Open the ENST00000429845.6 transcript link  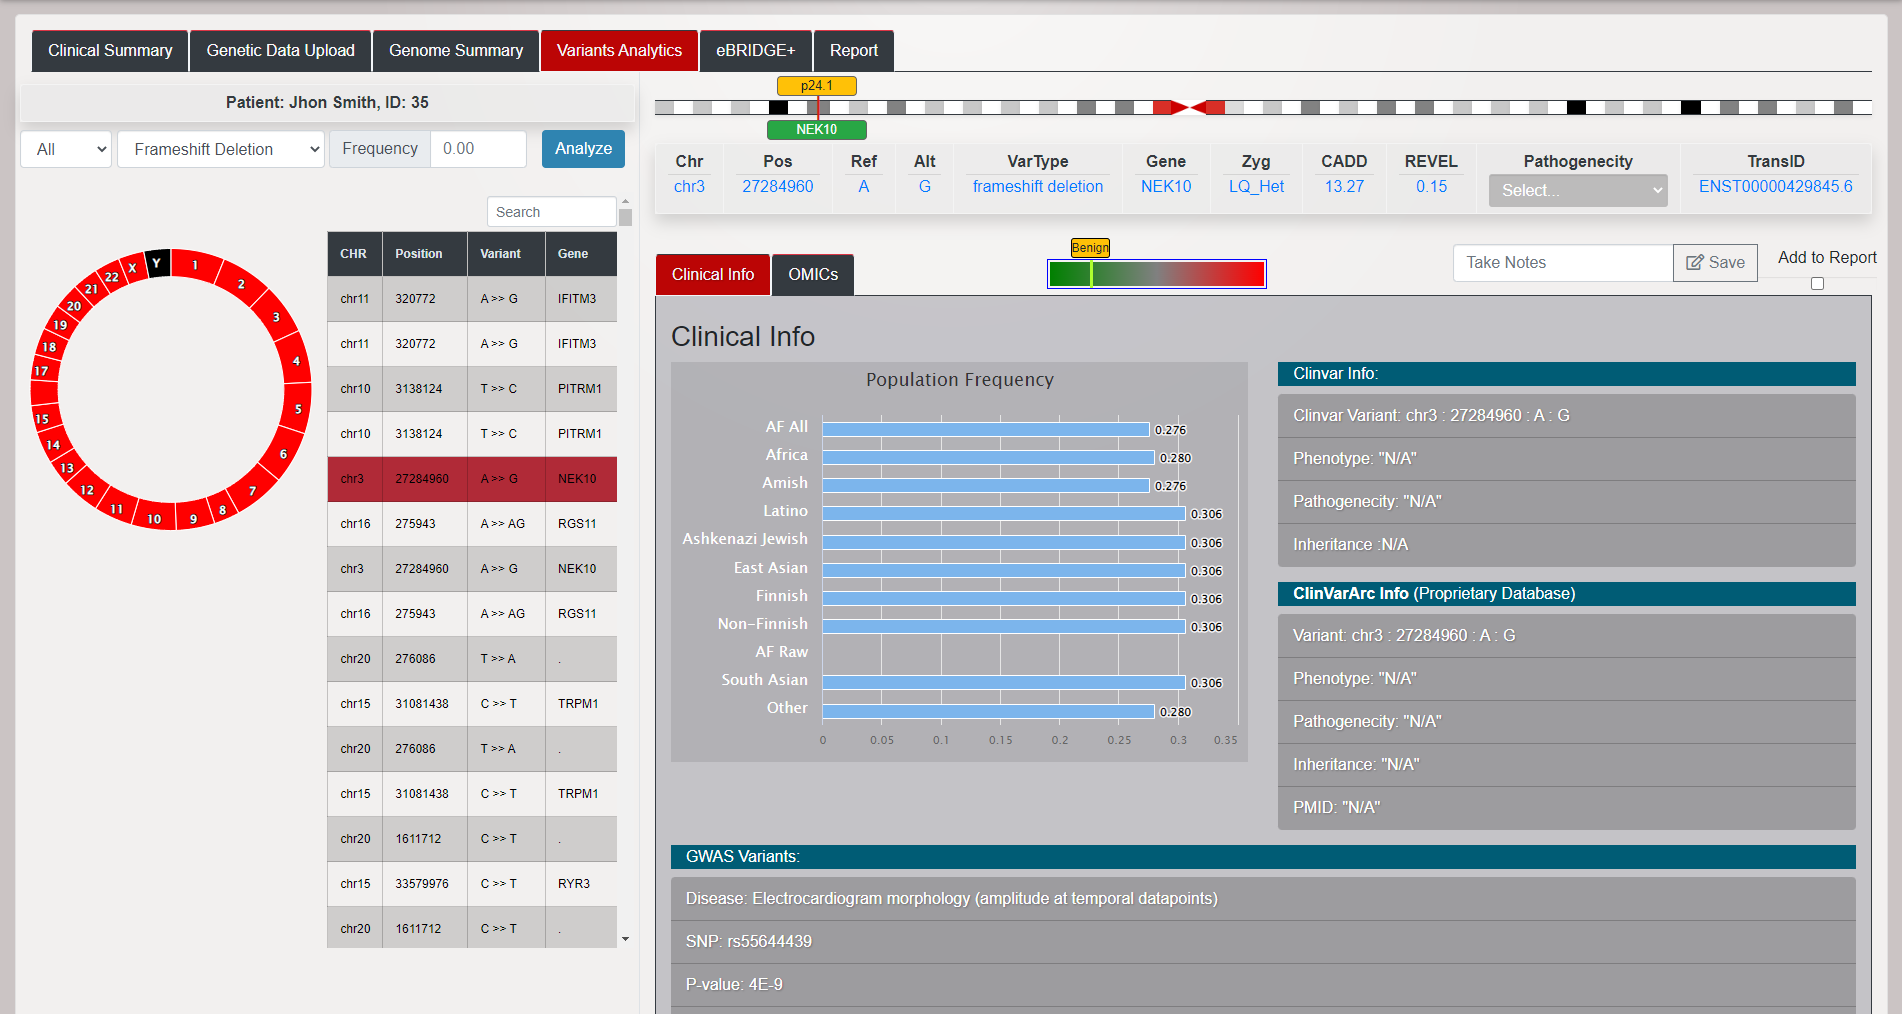click(1775, 186)
